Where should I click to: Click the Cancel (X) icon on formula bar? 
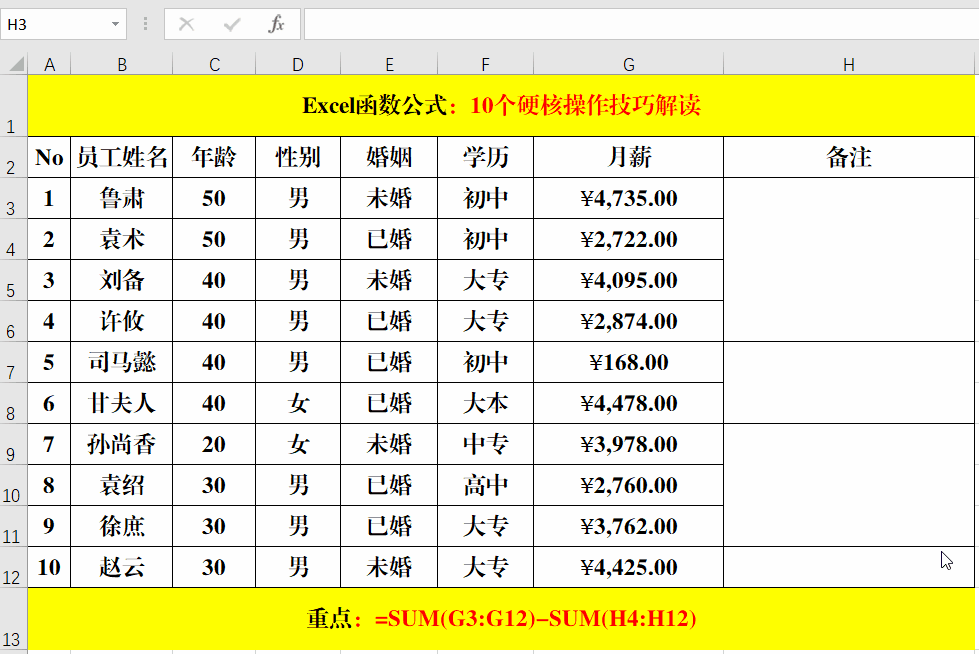tap(185, 24)
